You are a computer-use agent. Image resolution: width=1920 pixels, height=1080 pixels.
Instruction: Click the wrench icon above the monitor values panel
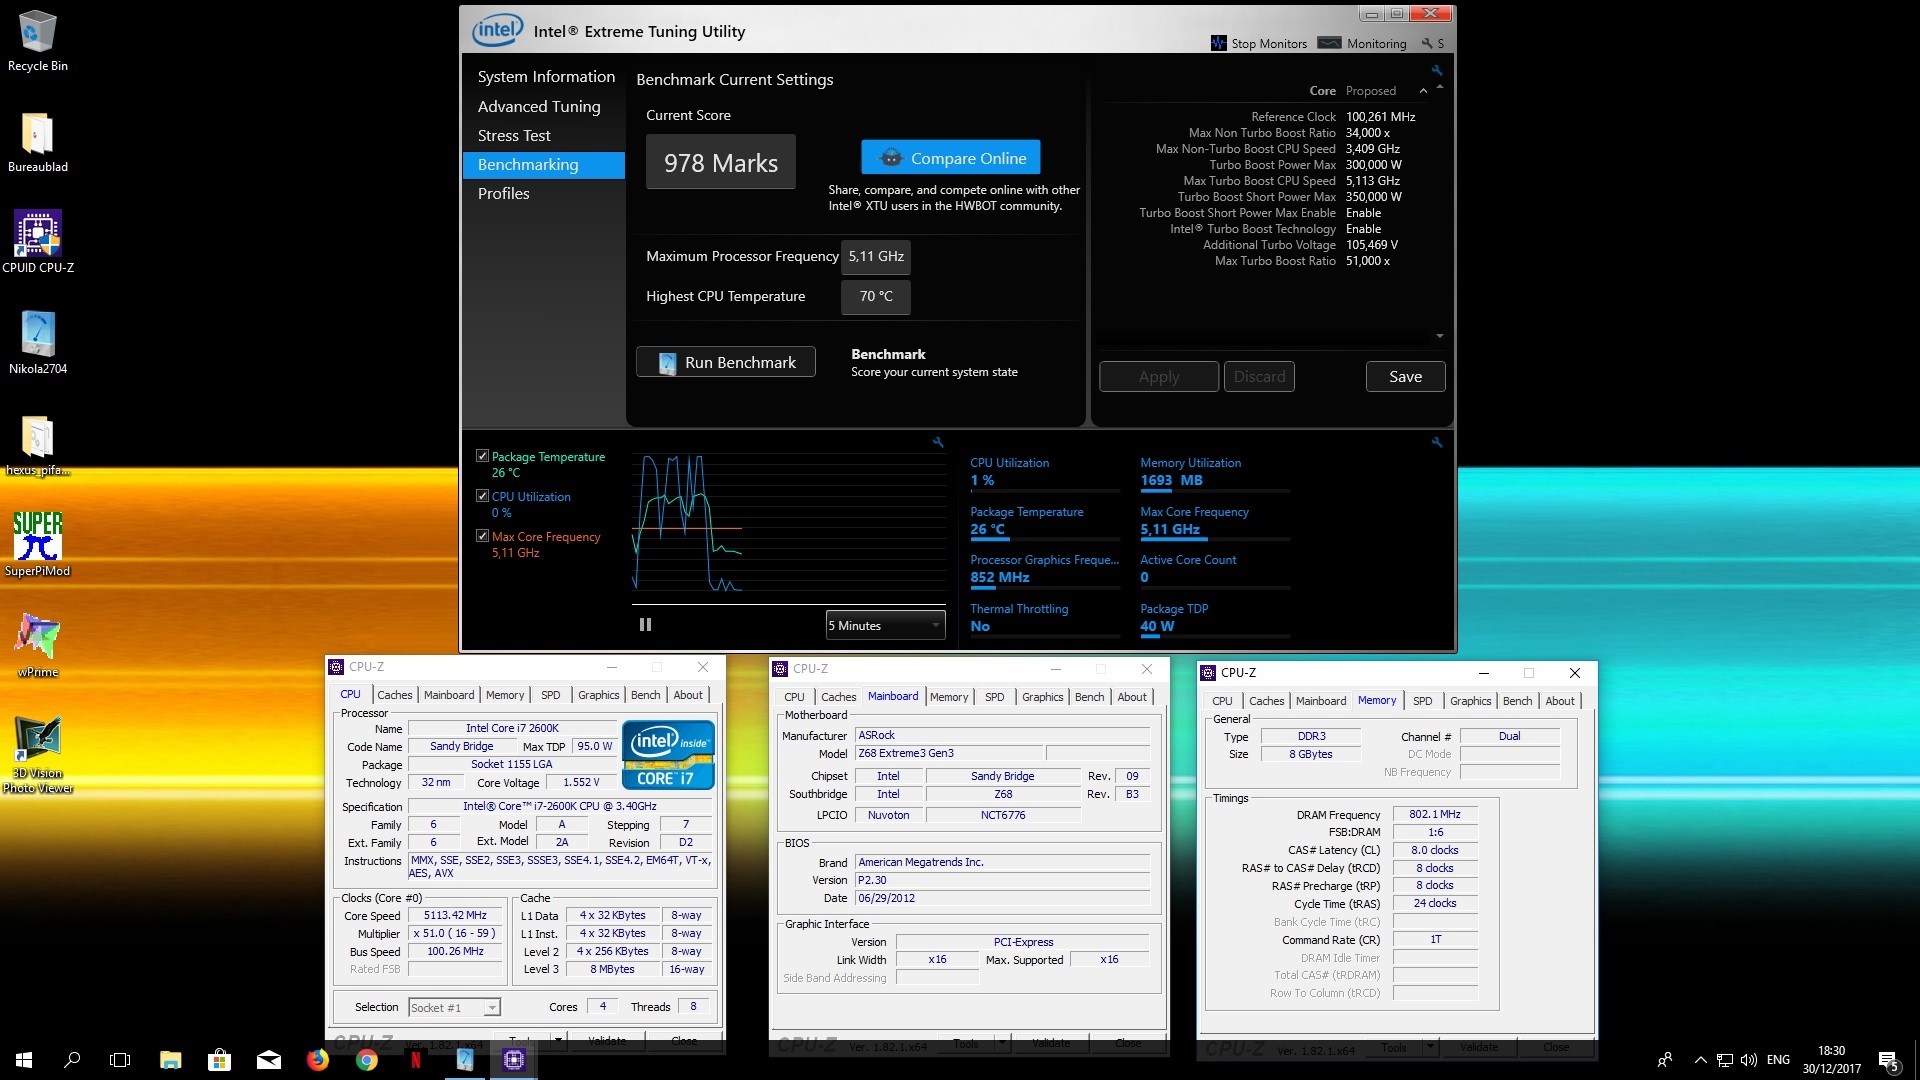(x=1437, y=442)
